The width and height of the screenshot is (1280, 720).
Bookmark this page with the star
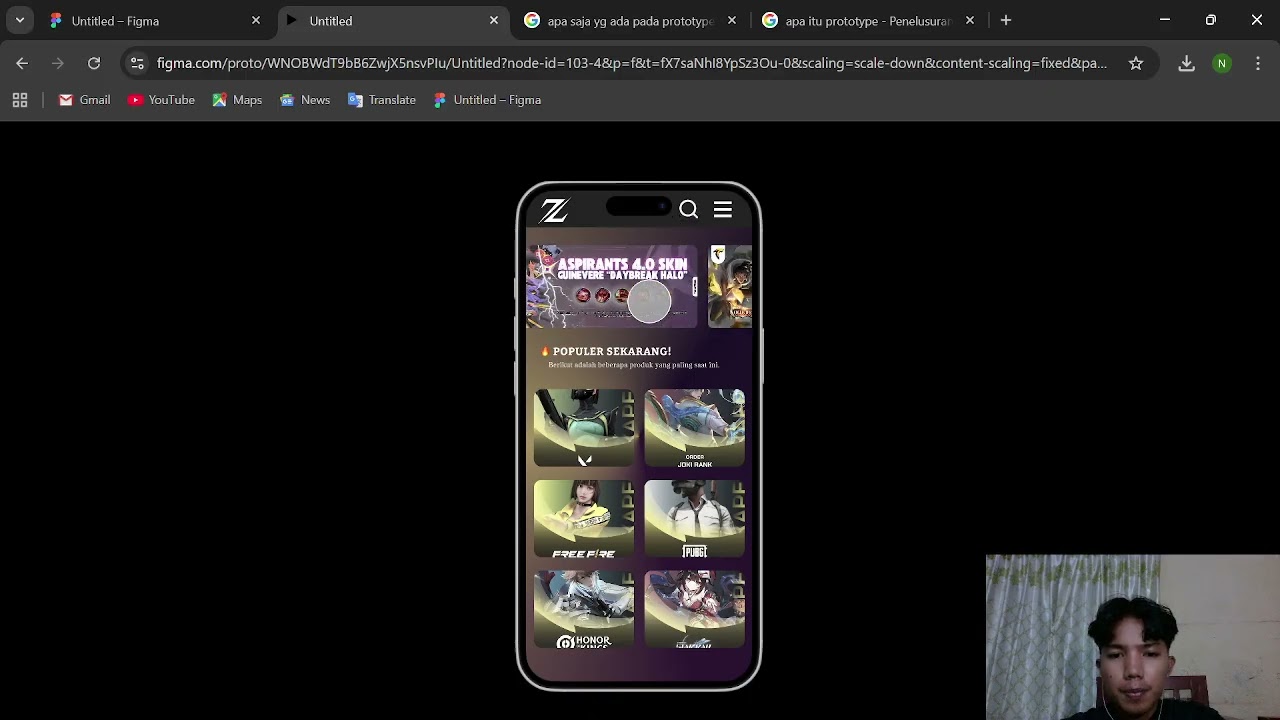click(x=1136, y=63)
